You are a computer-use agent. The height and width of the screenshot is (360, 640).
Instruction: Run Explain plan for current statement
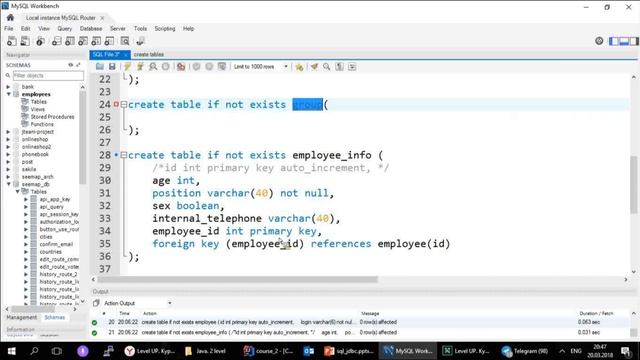[153, 67]
